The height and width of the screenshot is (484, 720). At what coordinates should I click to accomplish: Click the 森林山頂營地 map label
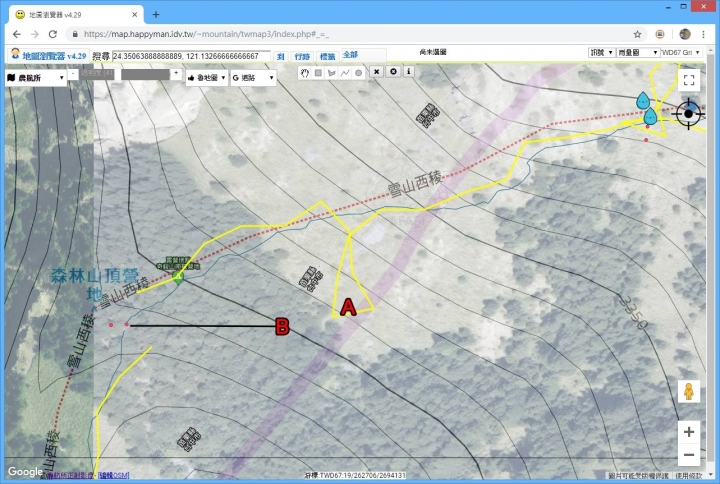coord(94,284)
